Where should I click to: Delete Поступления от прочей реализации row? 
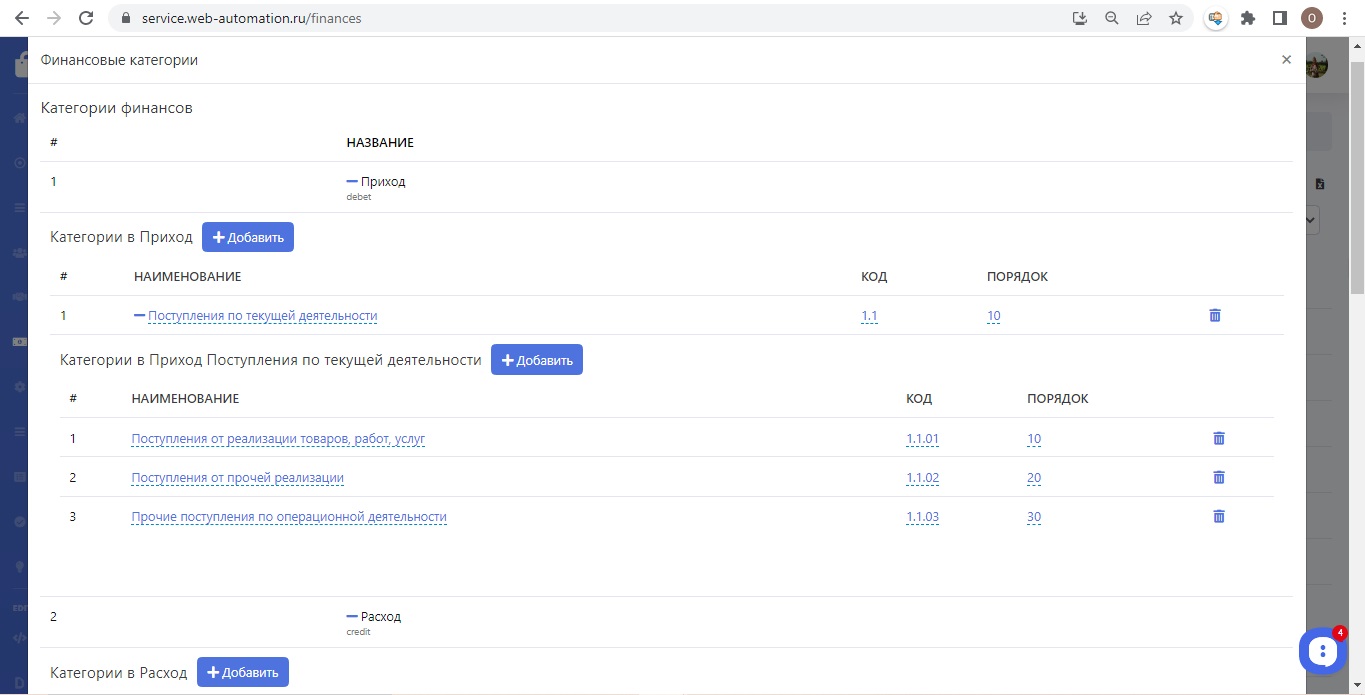click(x=1219, y=478)
